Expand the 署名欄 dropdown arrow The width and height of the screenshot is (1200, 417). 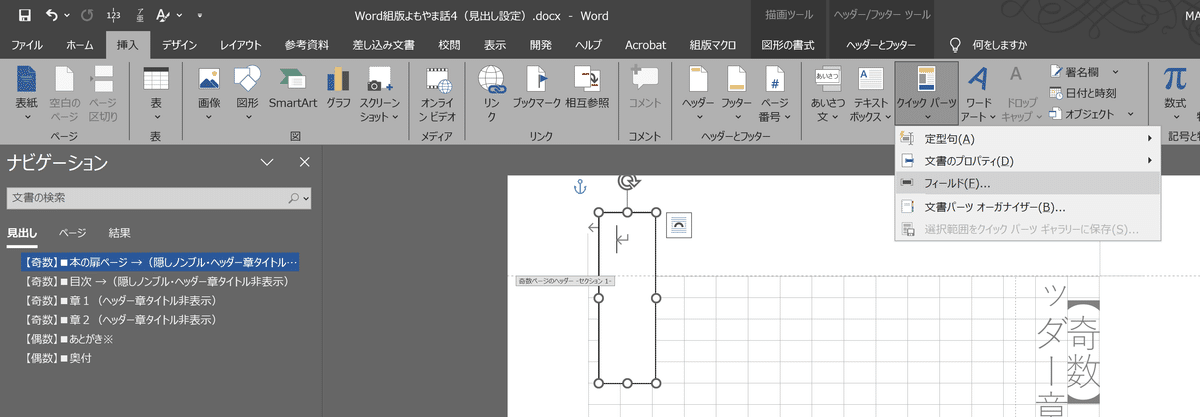[1115, 71]
